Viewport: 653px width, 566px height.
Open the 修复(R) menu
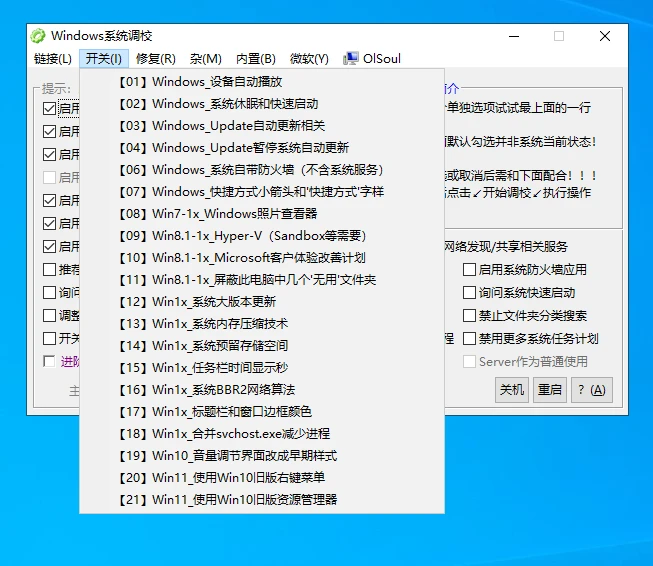(x=155, y=59)
